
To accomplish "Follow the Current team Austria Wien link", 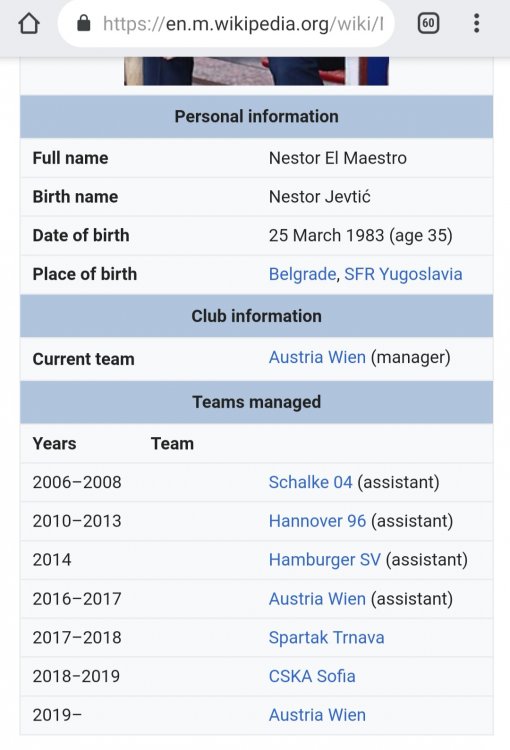I will coord(317,357).
